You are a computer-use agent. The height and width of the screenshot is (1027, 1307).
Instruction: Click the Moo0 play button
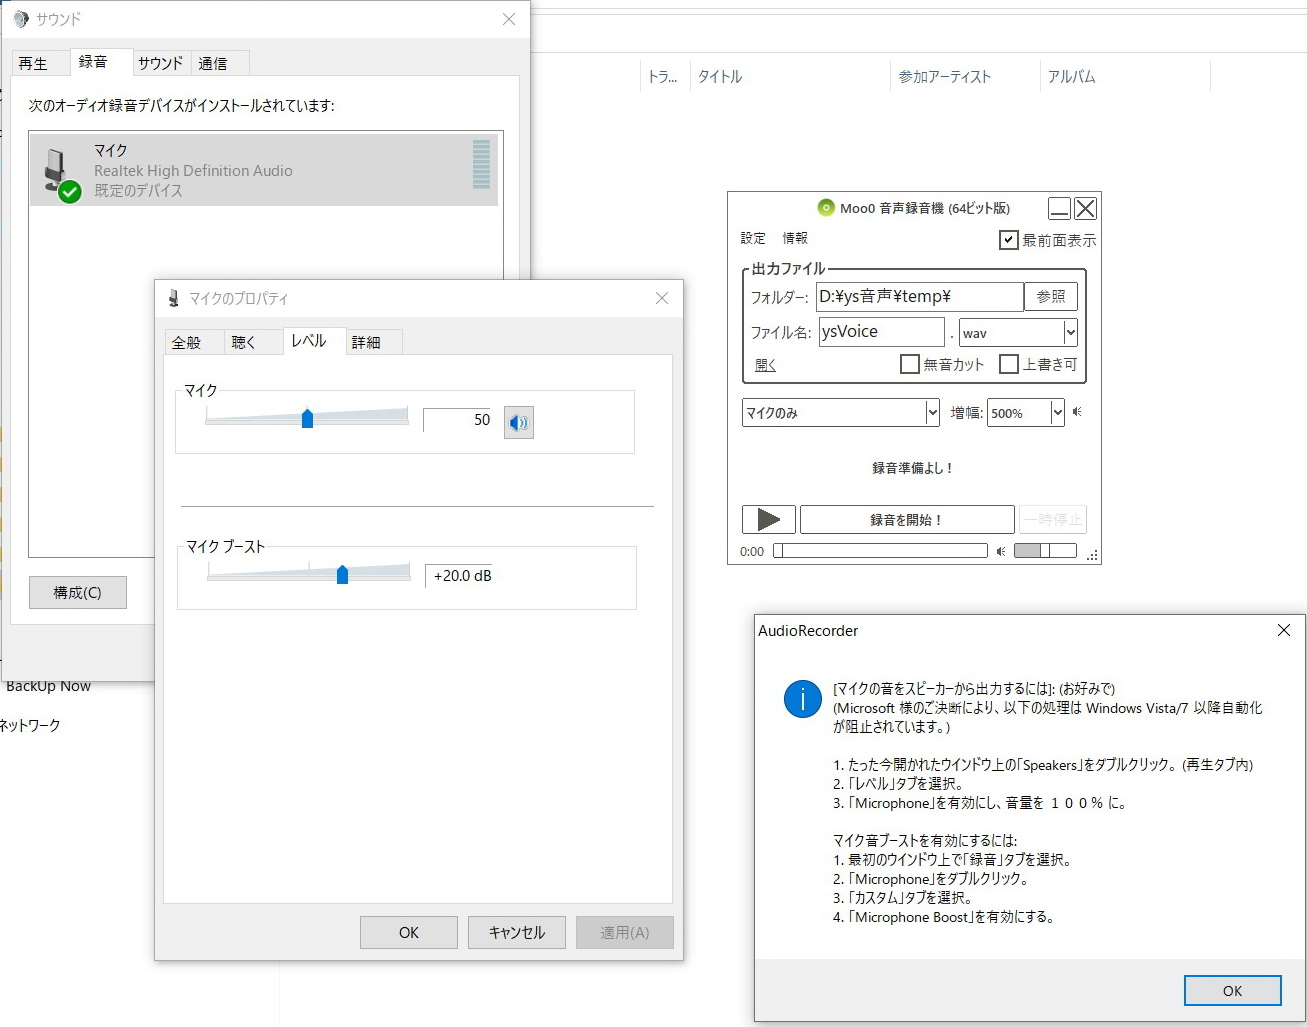(x=768, y=519)
